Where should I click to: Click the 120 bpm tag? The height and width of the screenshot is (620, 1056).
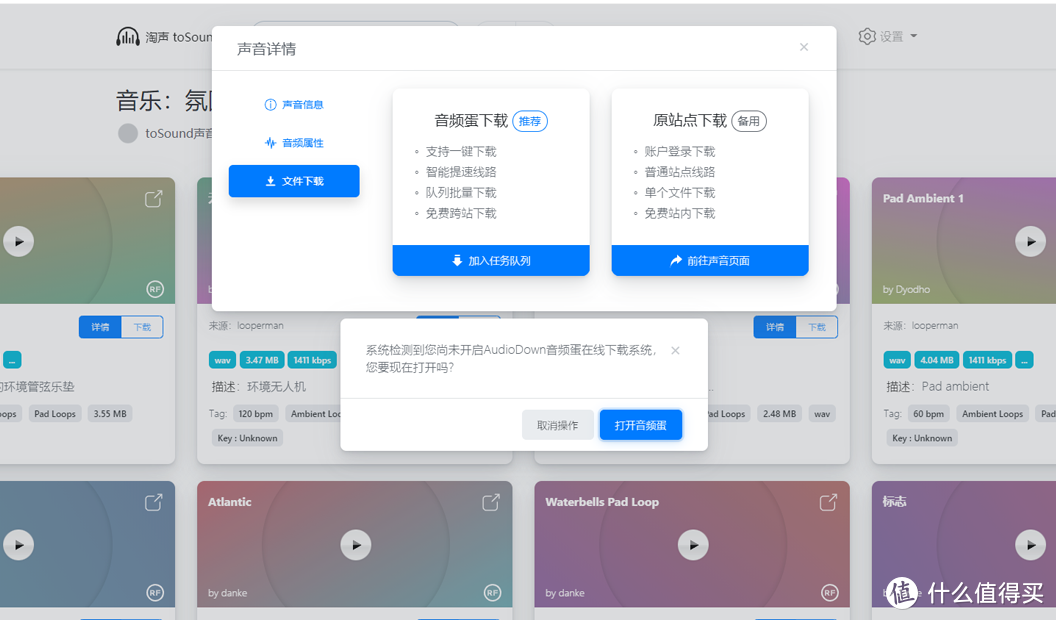(x=256, y=414)
